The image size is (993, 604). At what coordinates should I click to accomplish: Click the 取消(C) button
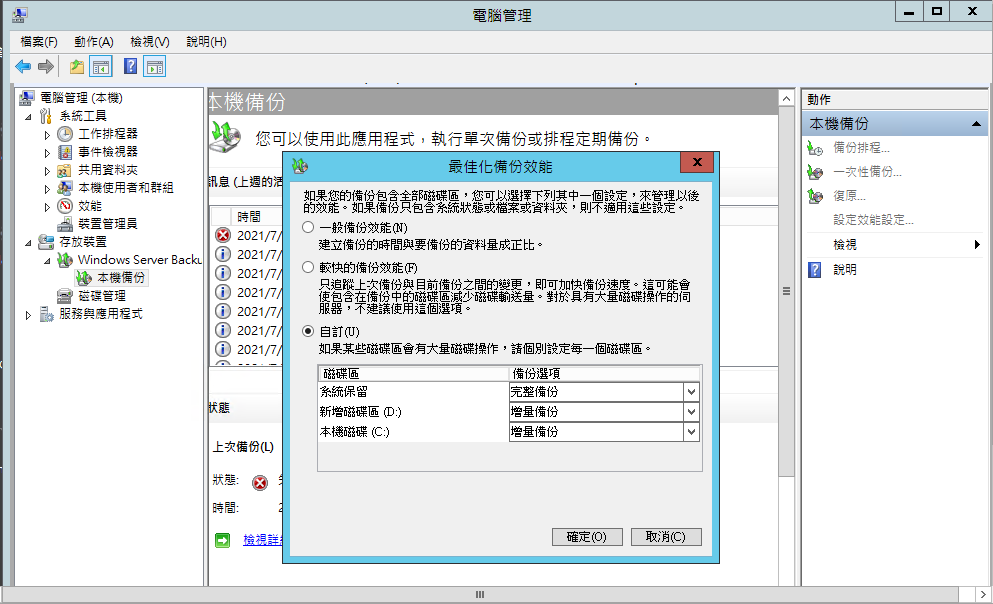click(666, 537)
